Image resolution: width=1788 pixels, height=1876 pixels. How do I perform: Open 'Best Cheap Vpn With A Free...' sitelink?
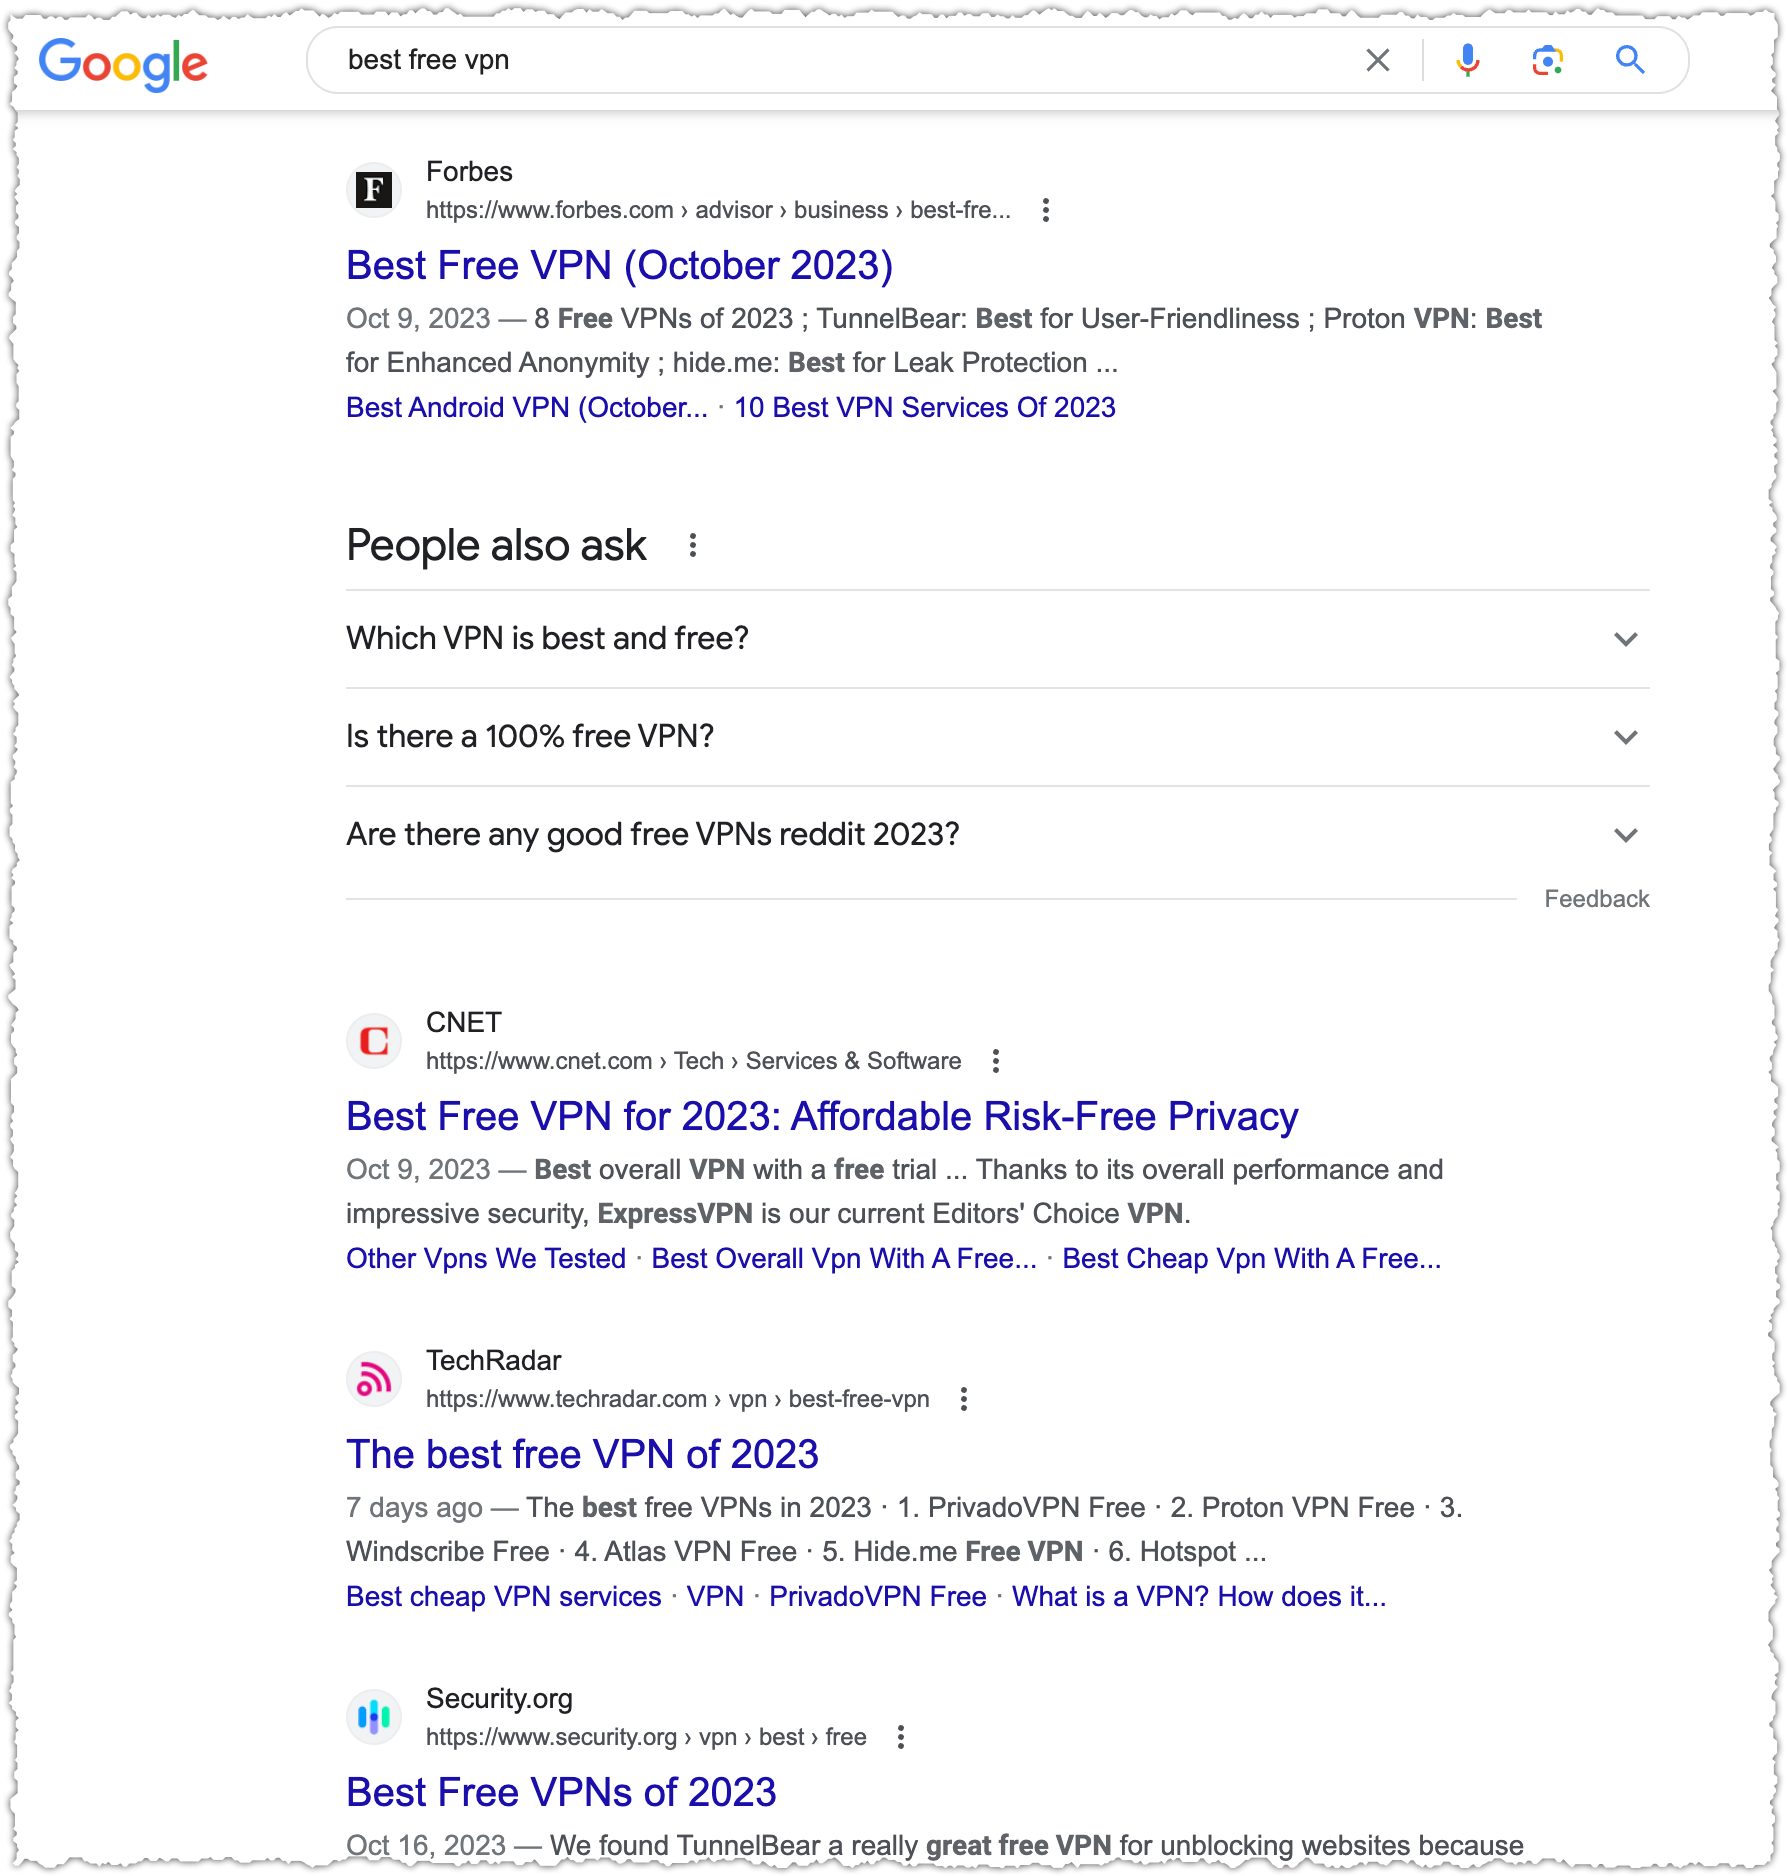click(1251, 1258)
